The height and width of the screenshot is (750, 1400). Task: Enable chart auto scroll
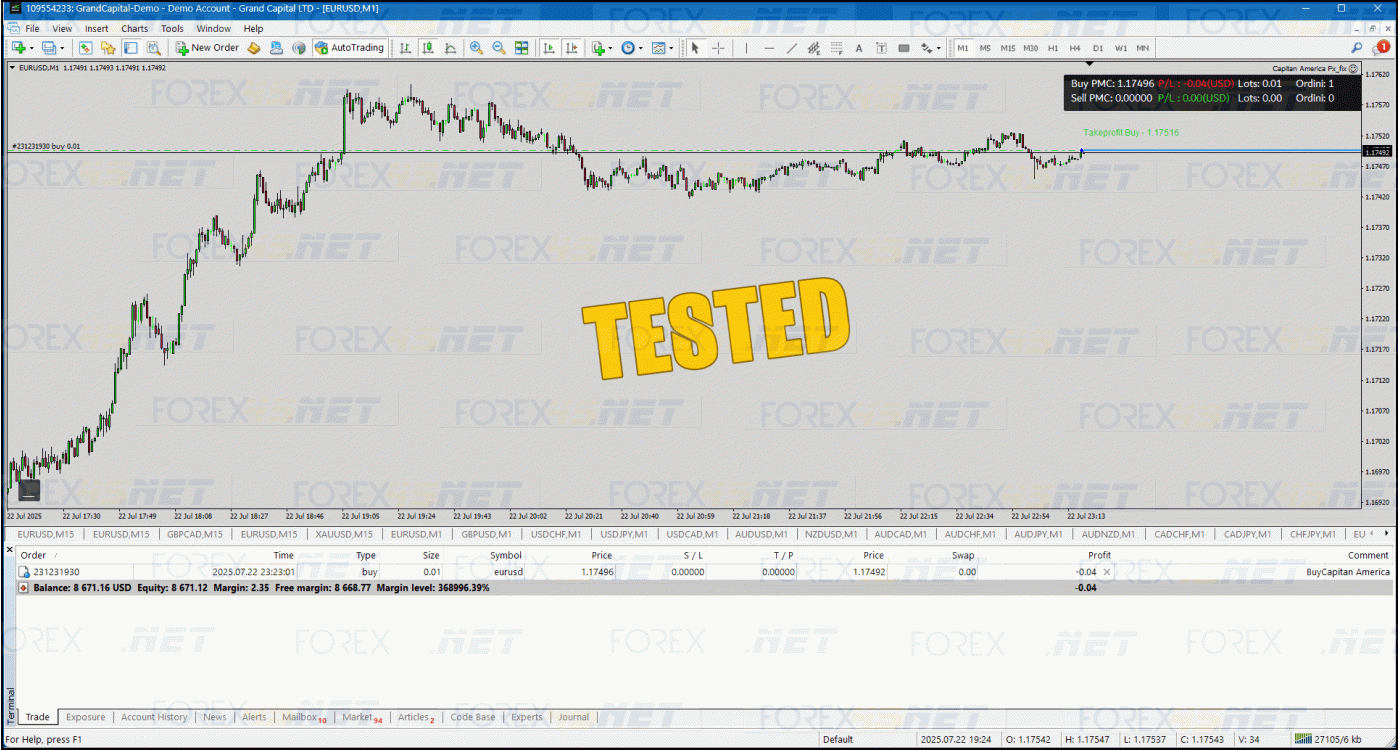549,48
